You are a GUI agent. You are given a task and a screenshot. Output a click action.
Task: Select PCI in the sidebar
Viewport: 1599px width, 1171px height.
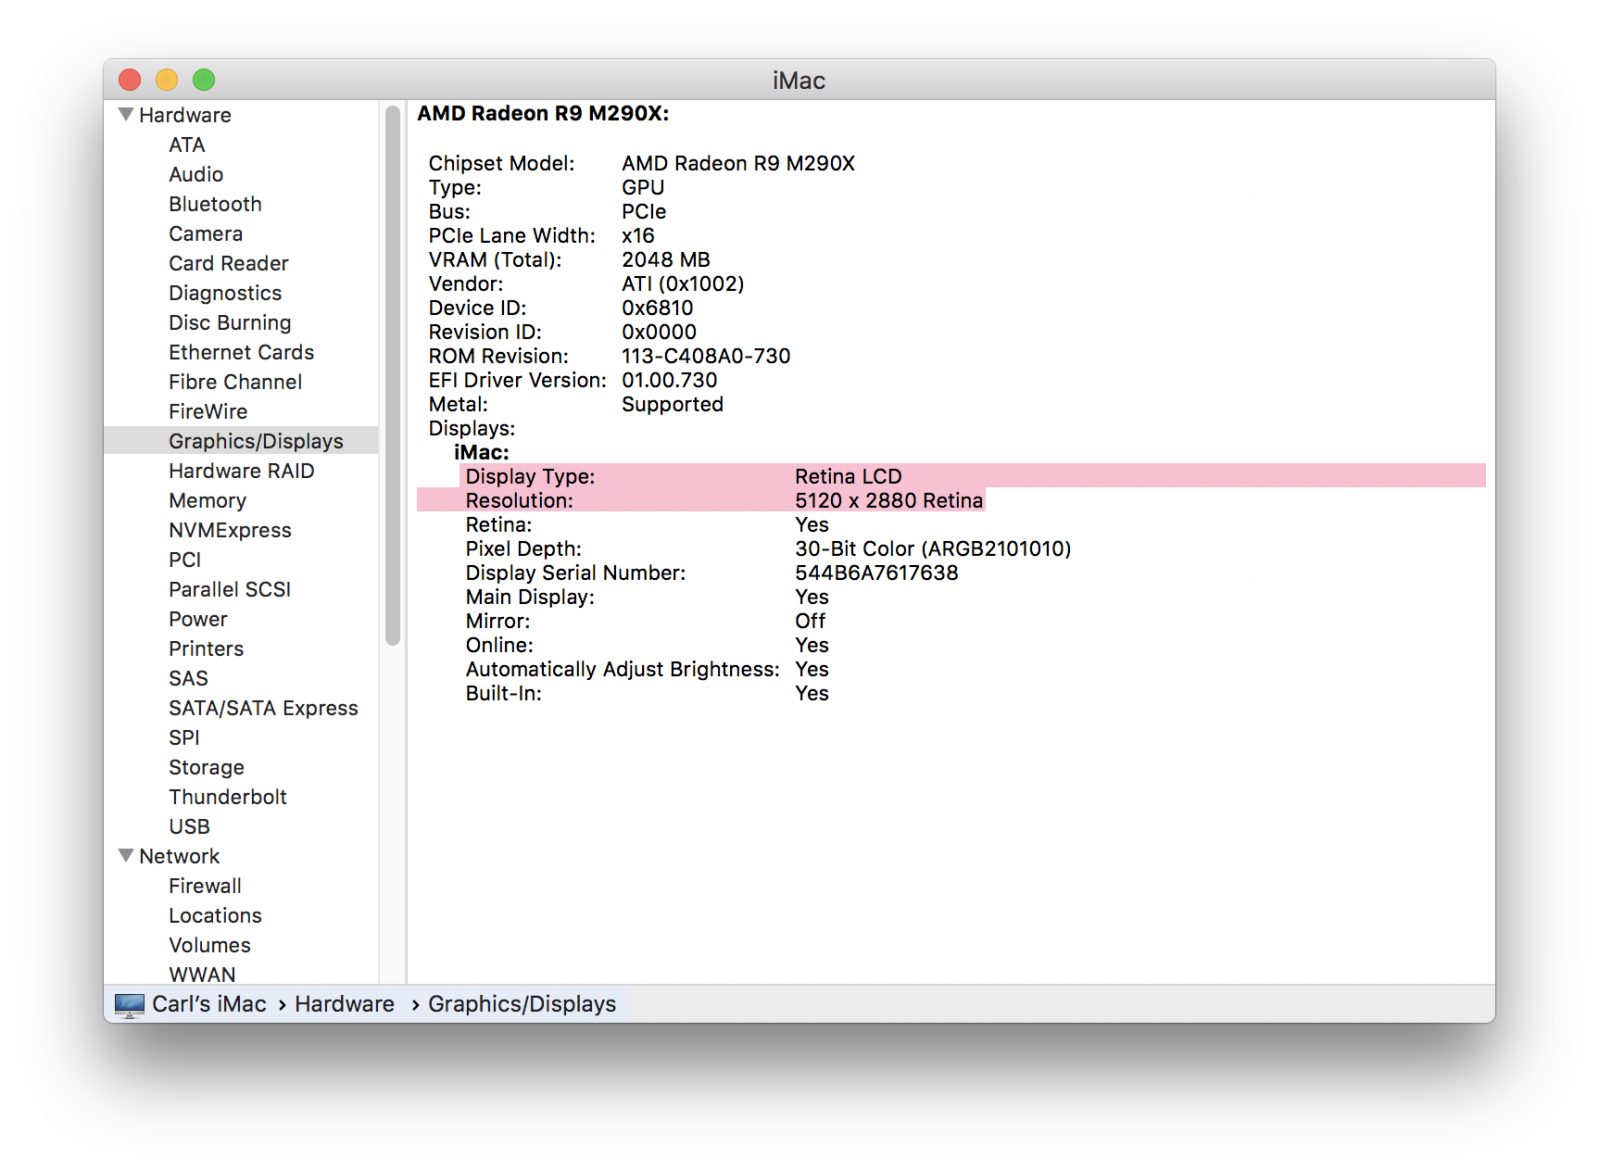coord(185,560)
